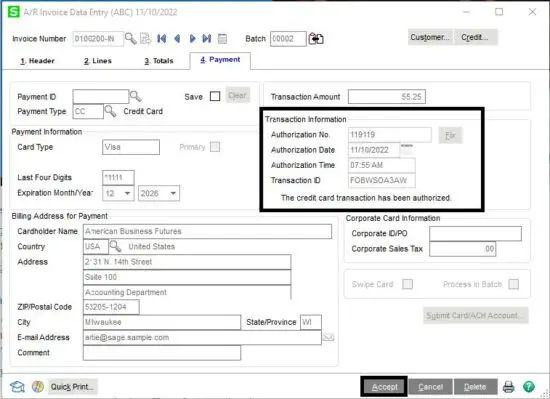This screenshot has height=399, width=550.
Task: Toggle the Process in Batch checkbox
Action: tap(514, 284)
